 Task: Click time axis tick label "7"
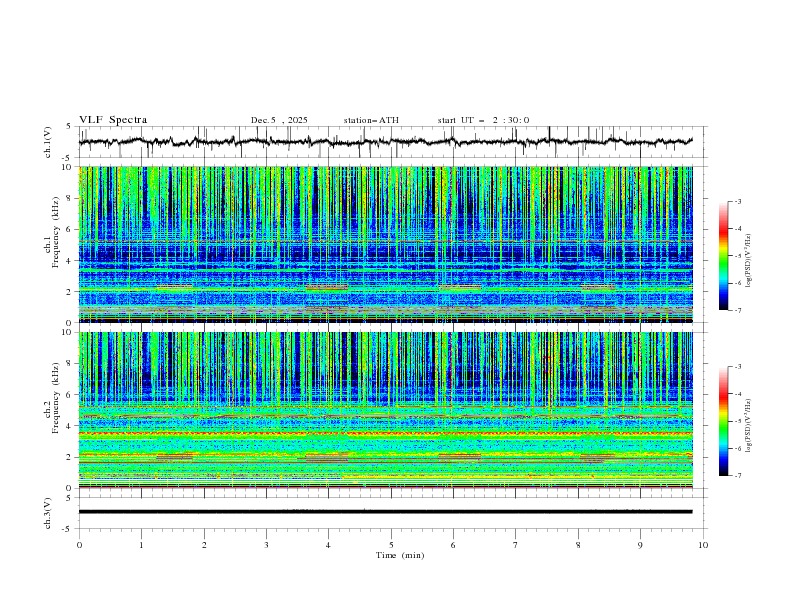tap(516, 545)
